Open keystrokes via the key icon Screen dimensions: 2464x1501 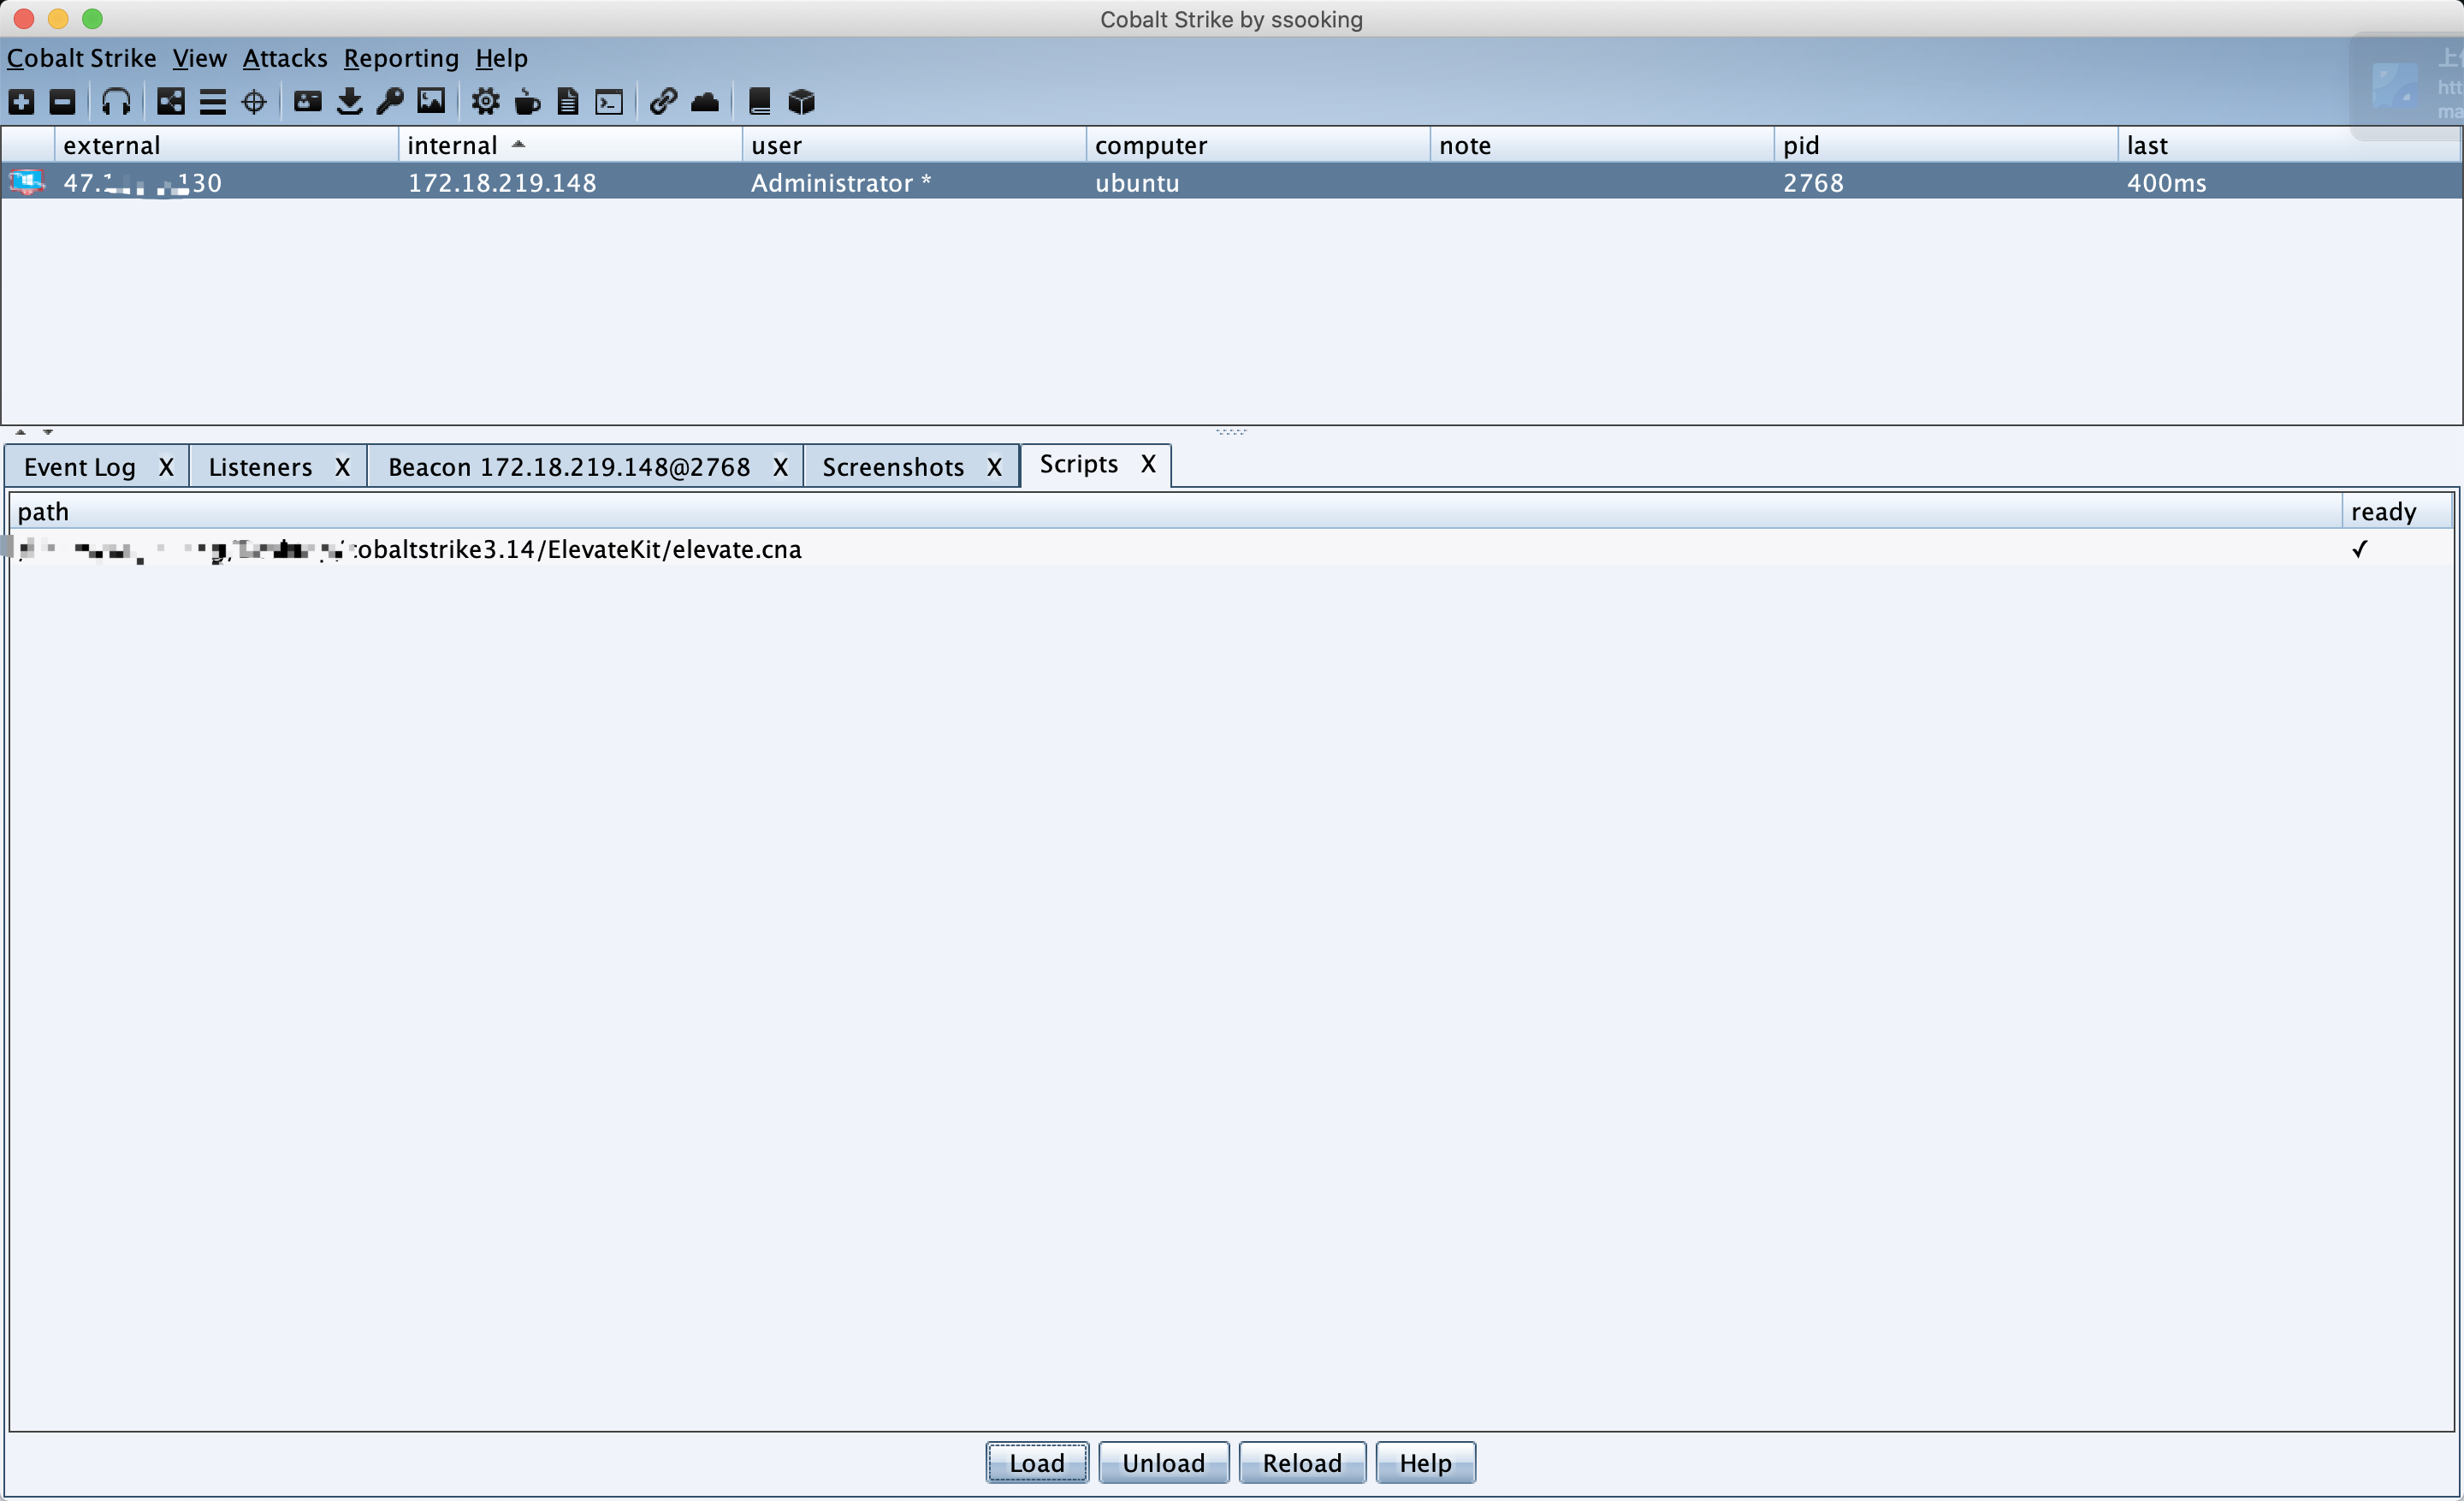pyautogui.click(x=390, y=102)
